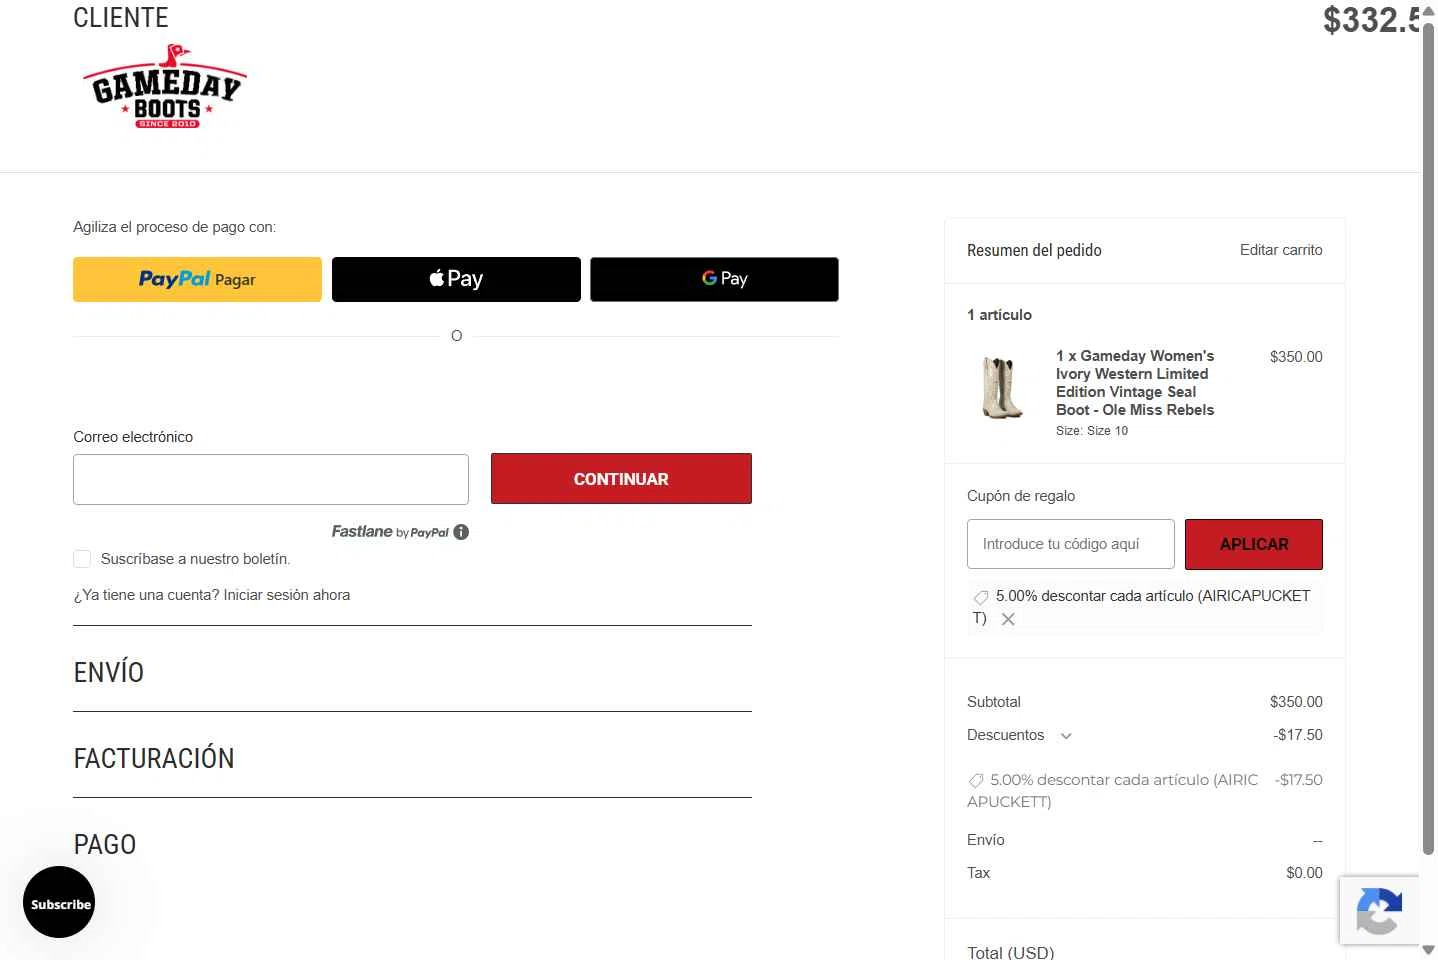This screenshot has width=1438, height=960.
Task: Open the PAGO section heading
Action: [x=105, y=844]
